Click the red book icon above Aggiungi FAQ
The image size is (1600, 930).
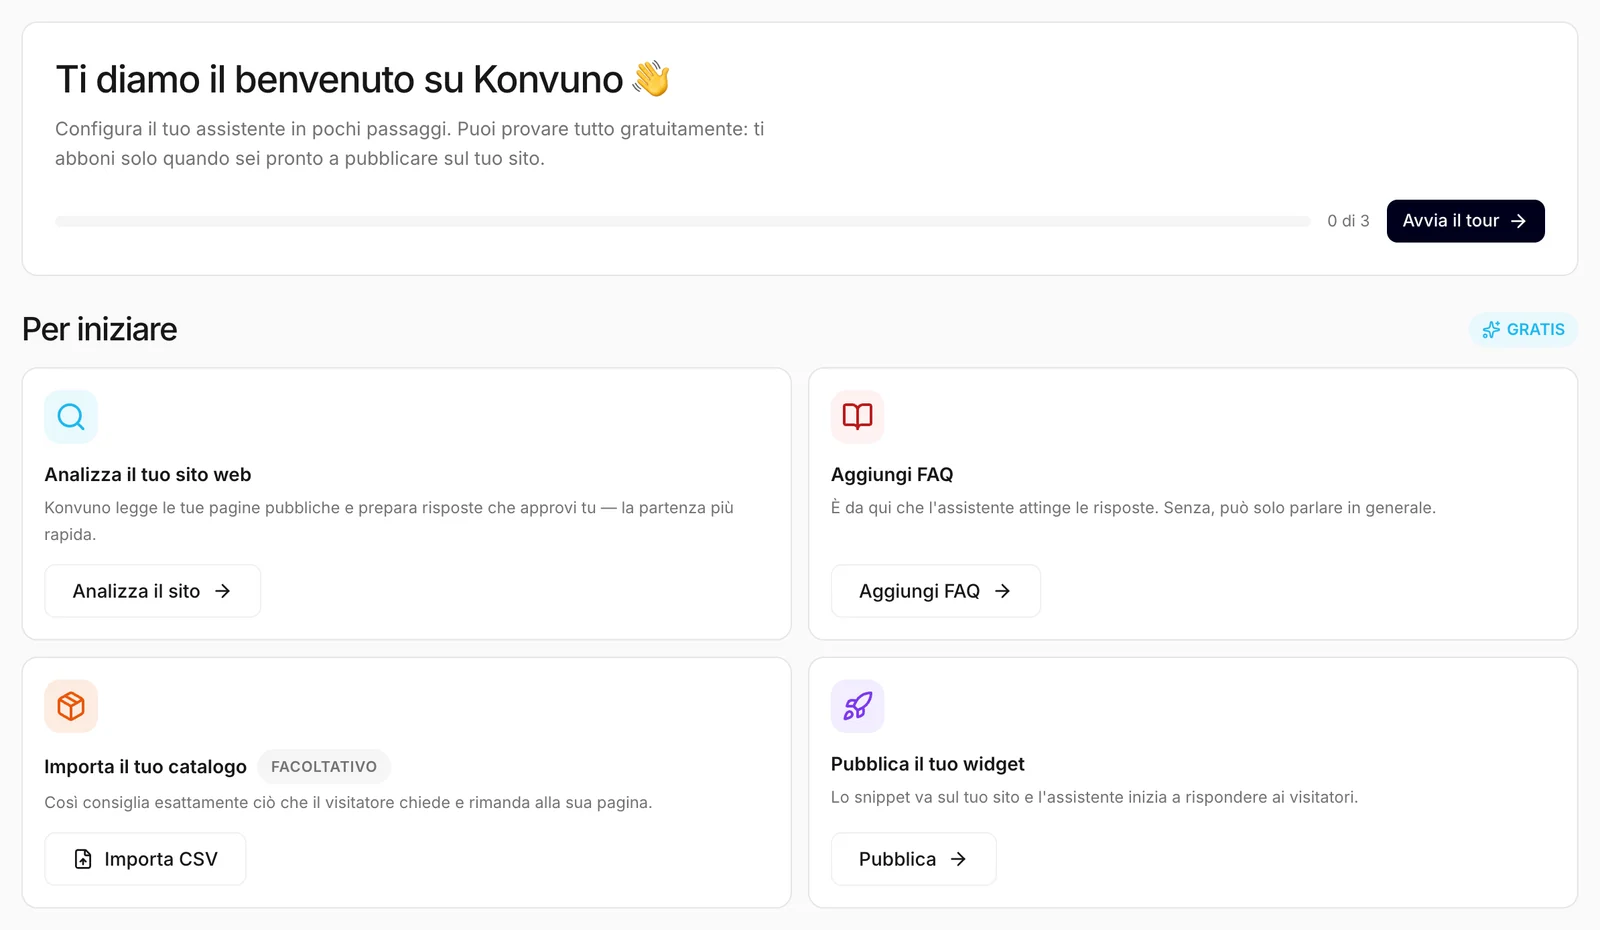click(858, 416)
